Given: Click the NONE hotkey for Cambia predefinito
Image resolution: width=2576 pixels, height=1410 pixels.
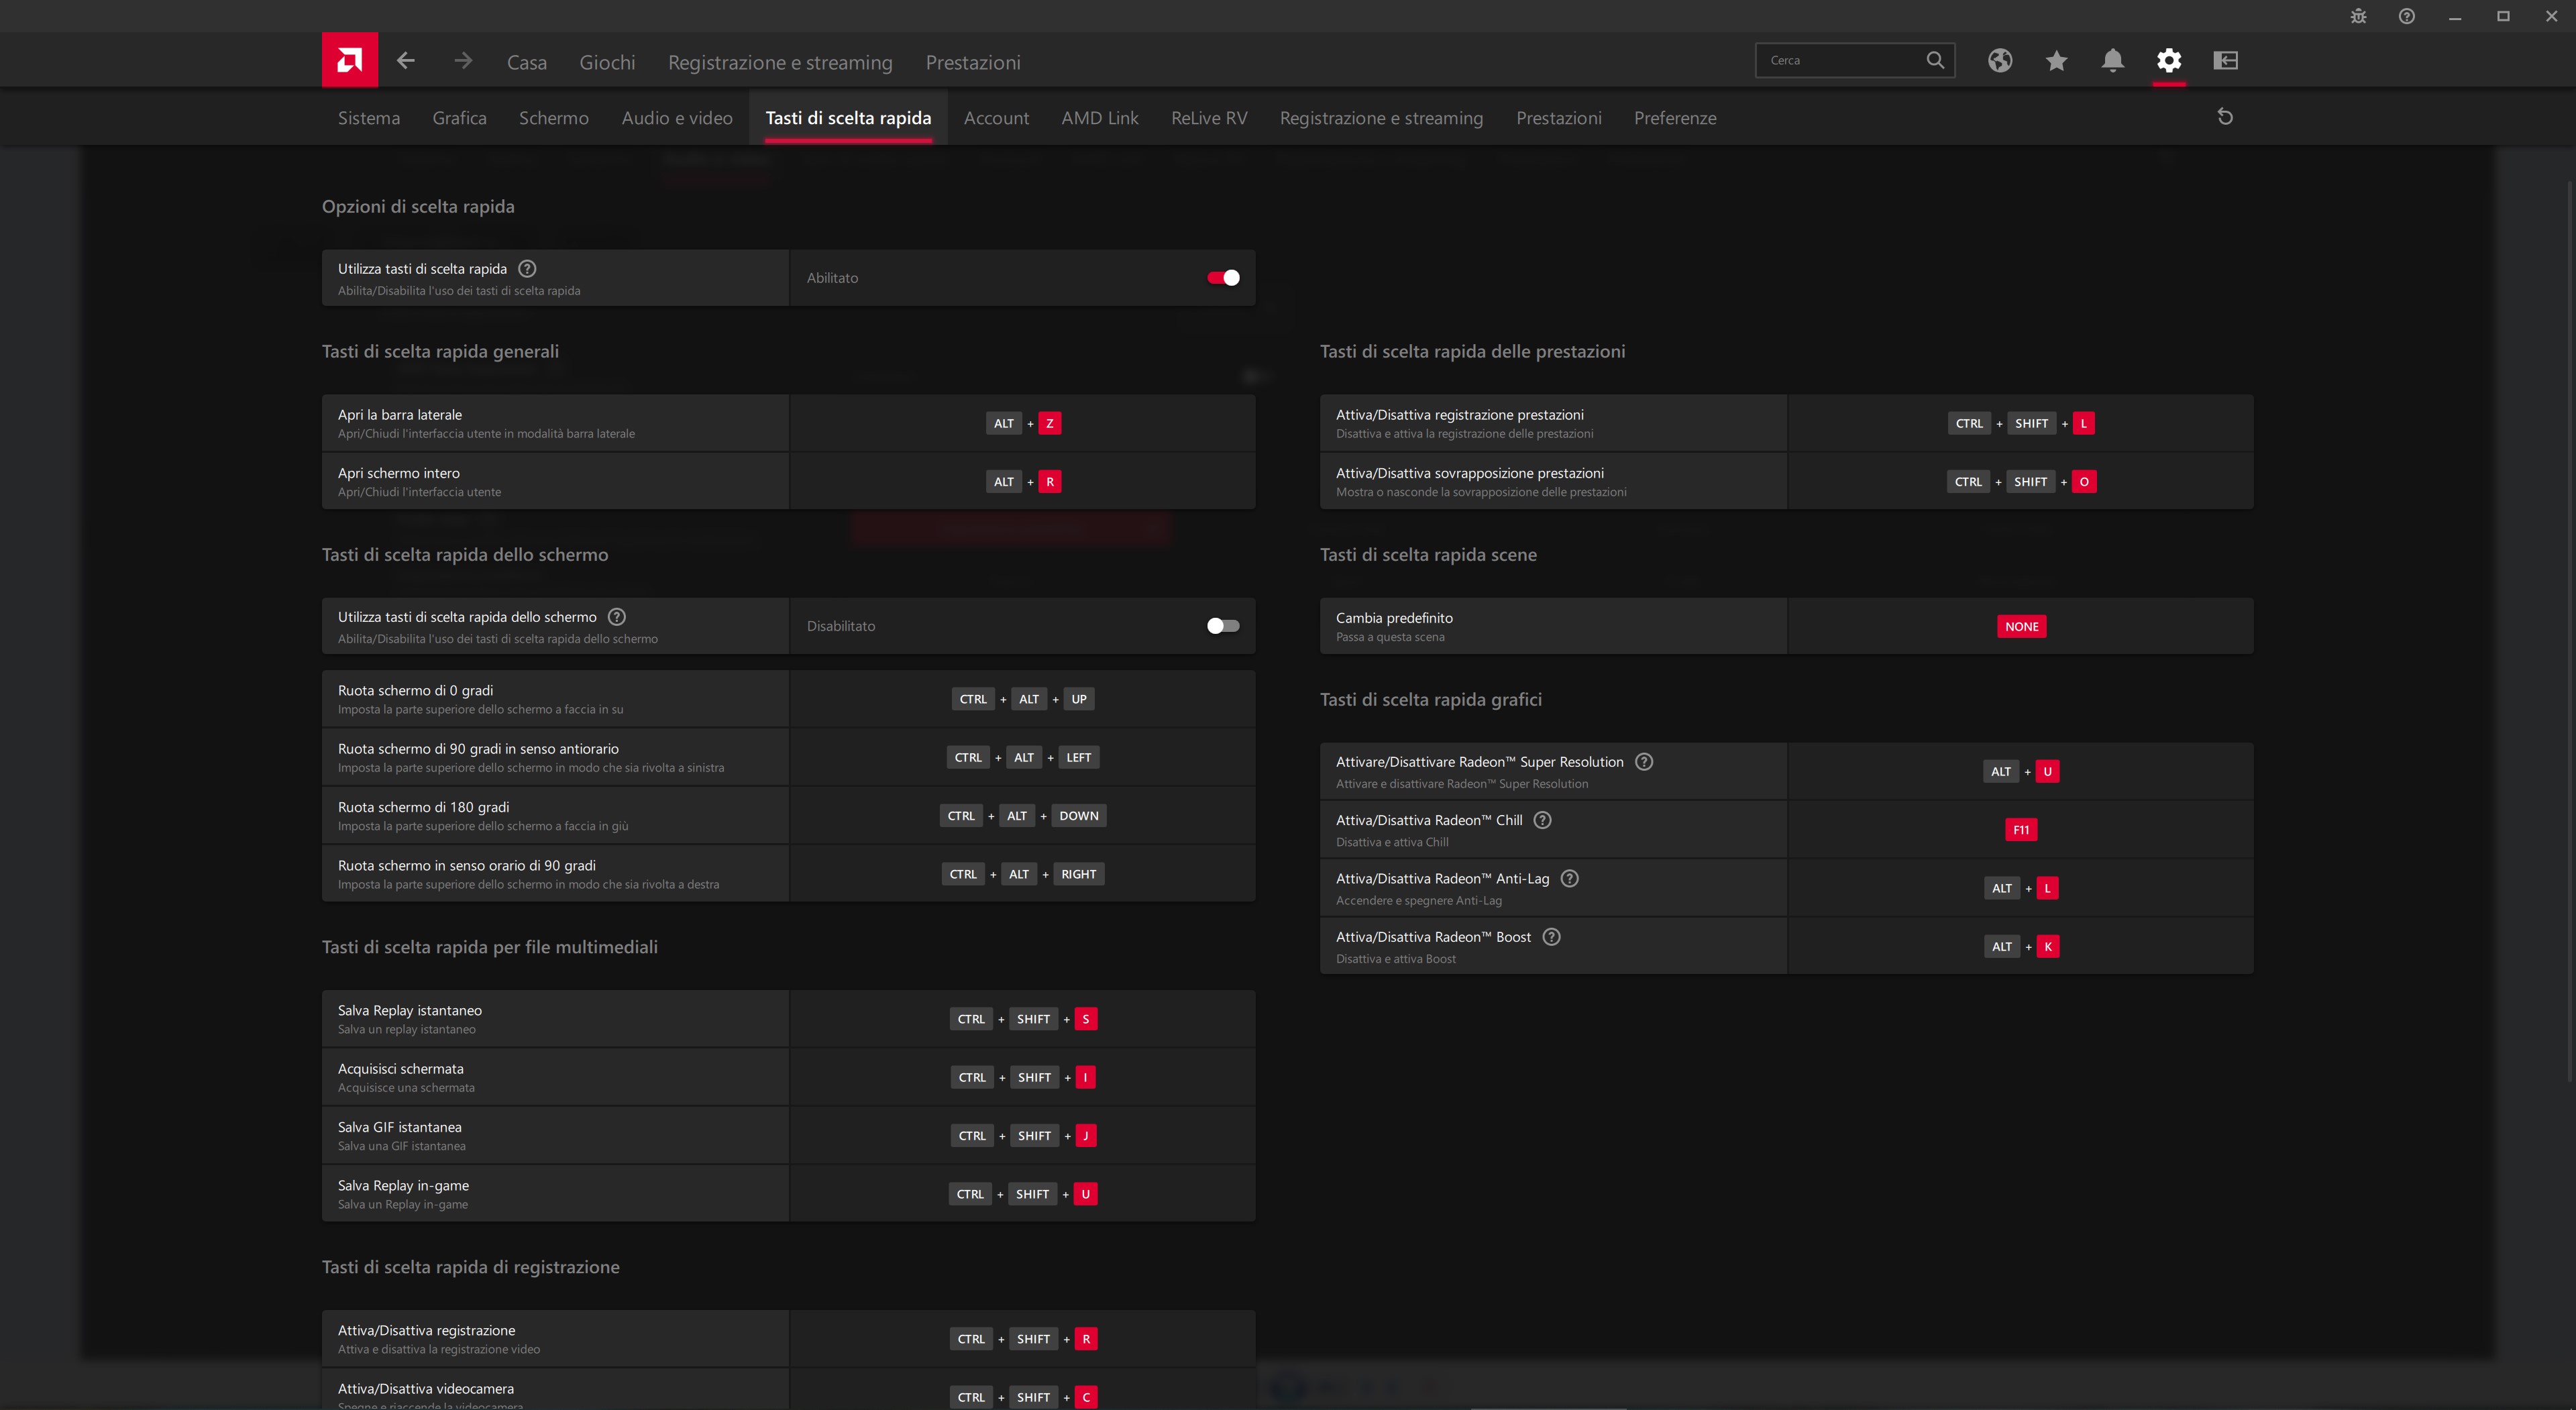Looking at the screenshot, I should [x=2021, y=627].
